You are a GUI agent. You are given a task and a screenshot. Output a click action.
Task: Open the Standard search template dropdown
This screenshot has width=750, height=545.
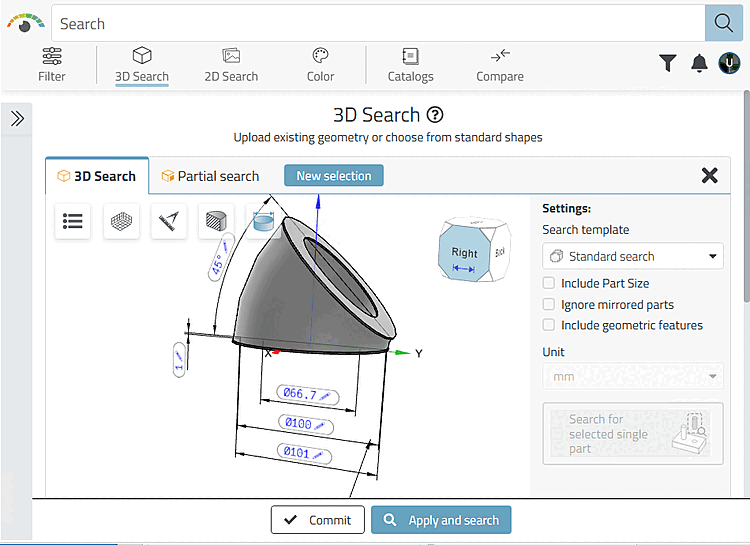pyautogui.click(x=632, y=256)
